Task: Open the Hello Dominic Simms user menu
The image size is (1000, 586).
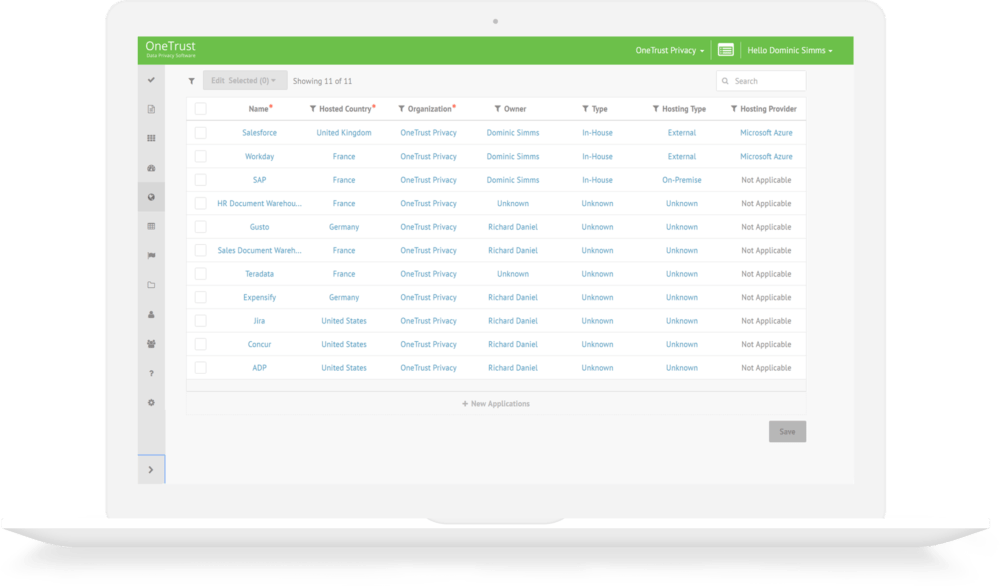Action: click(x=790, y=50)
